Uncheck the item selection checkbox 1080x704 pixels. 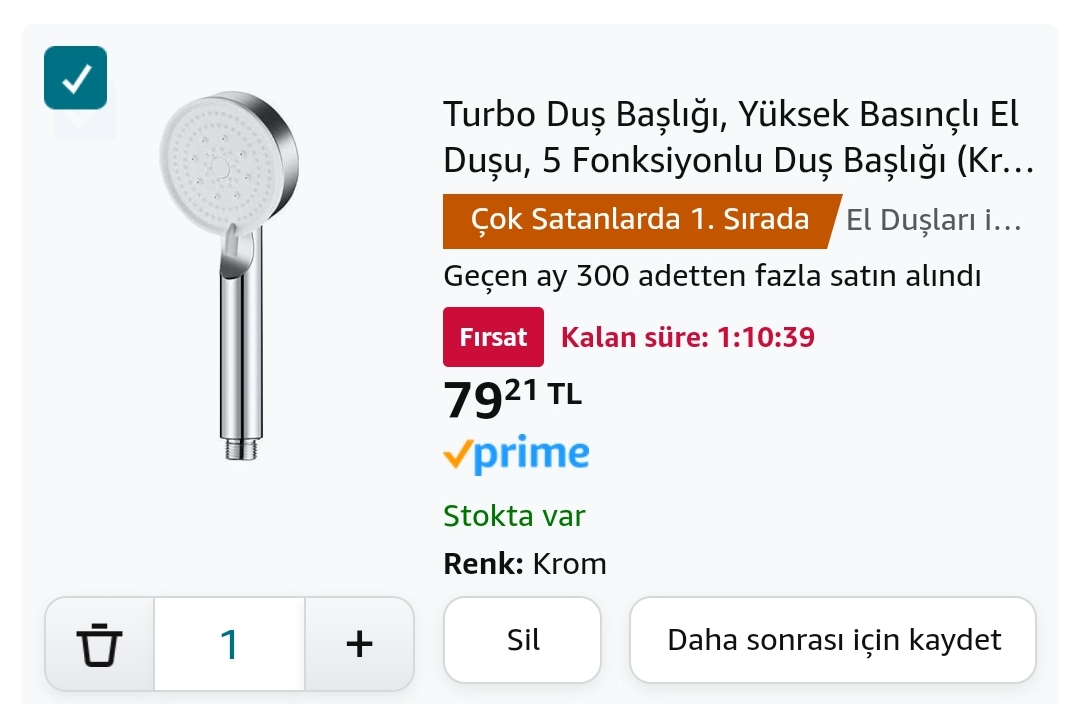(x=75, y=78)
